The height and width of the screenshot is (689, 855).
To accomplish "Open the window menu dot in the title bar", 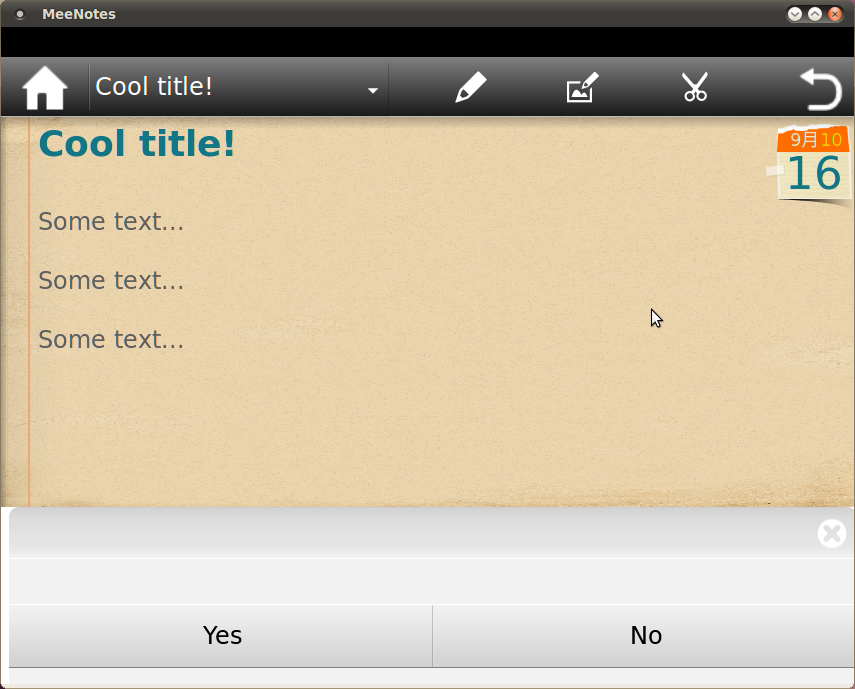I will click(20, 14).
